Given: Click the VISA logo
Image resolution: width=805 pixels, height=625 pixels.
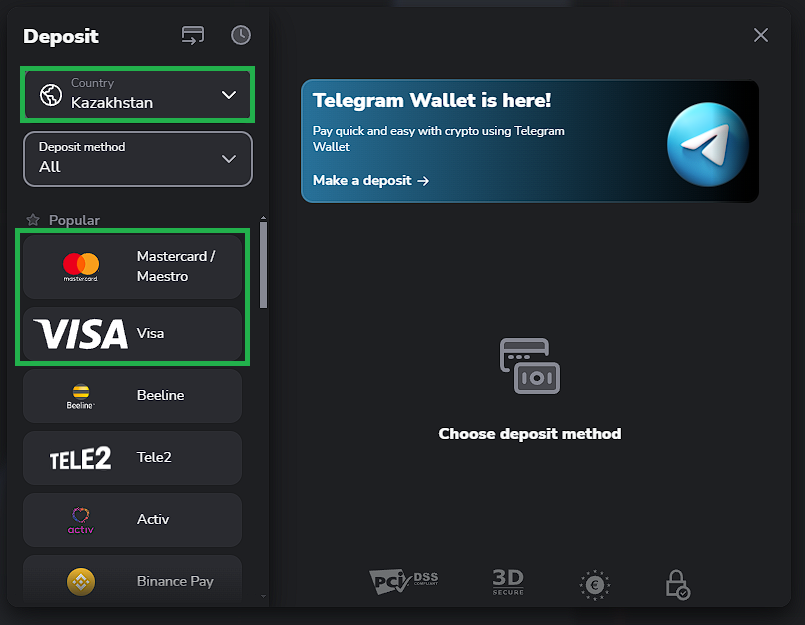Looking at the screenshot, I should click(81, 334).
